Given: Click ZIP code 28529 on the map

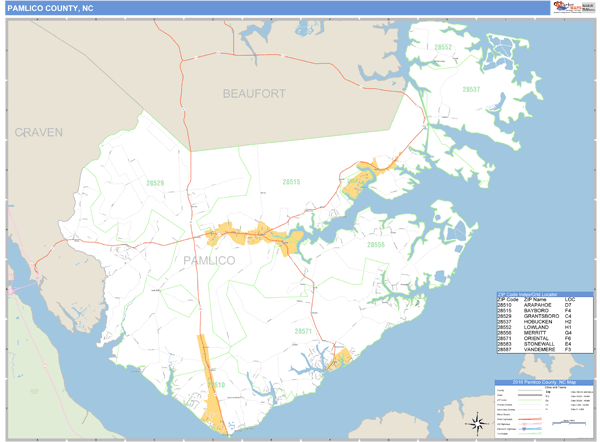Looking at the screenshot, I should point(154,183).
